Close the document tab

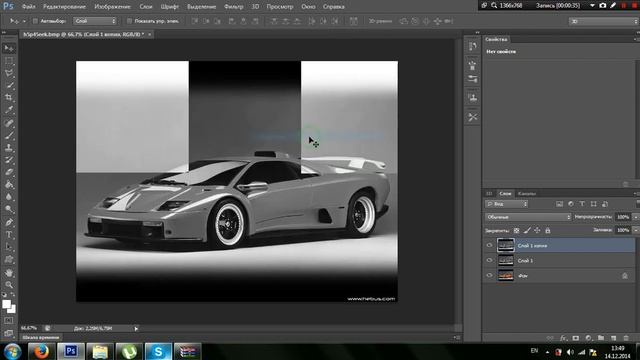coord(150,35)
